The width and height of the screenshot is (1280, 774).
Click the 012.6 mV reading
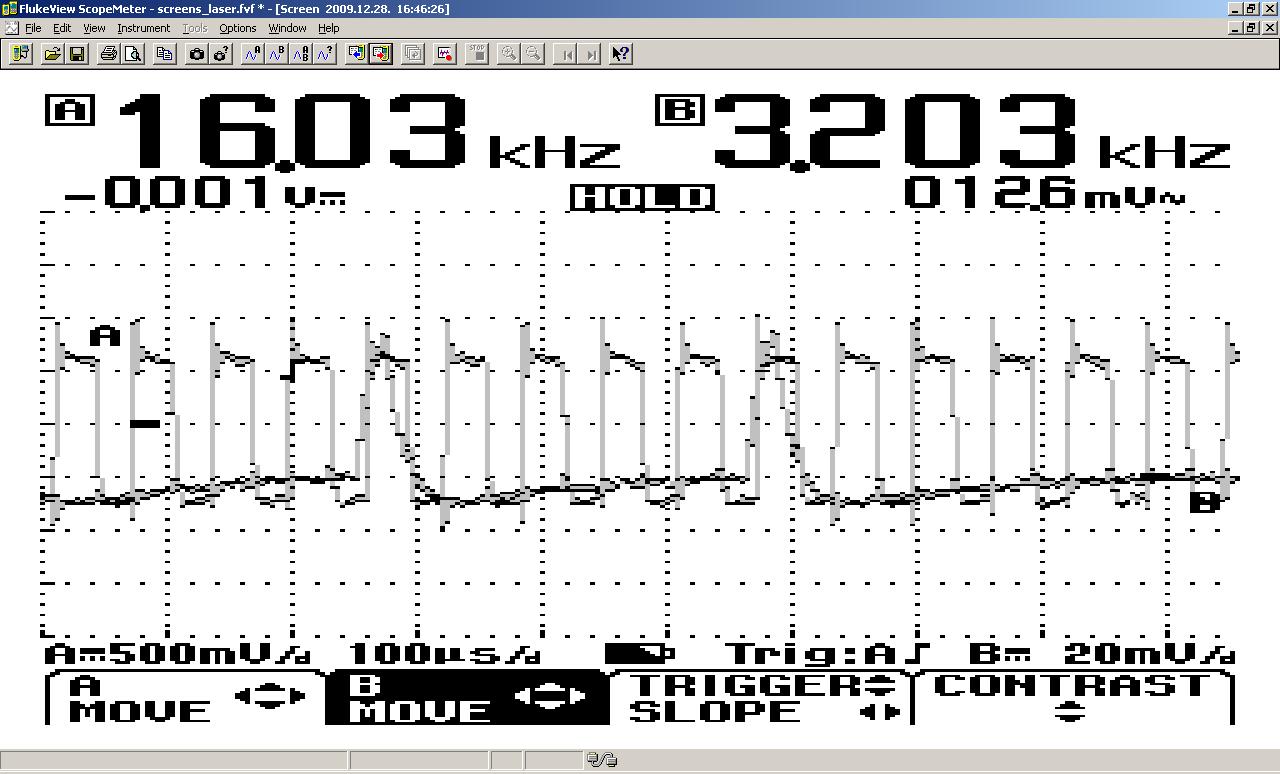point(1045,192)
